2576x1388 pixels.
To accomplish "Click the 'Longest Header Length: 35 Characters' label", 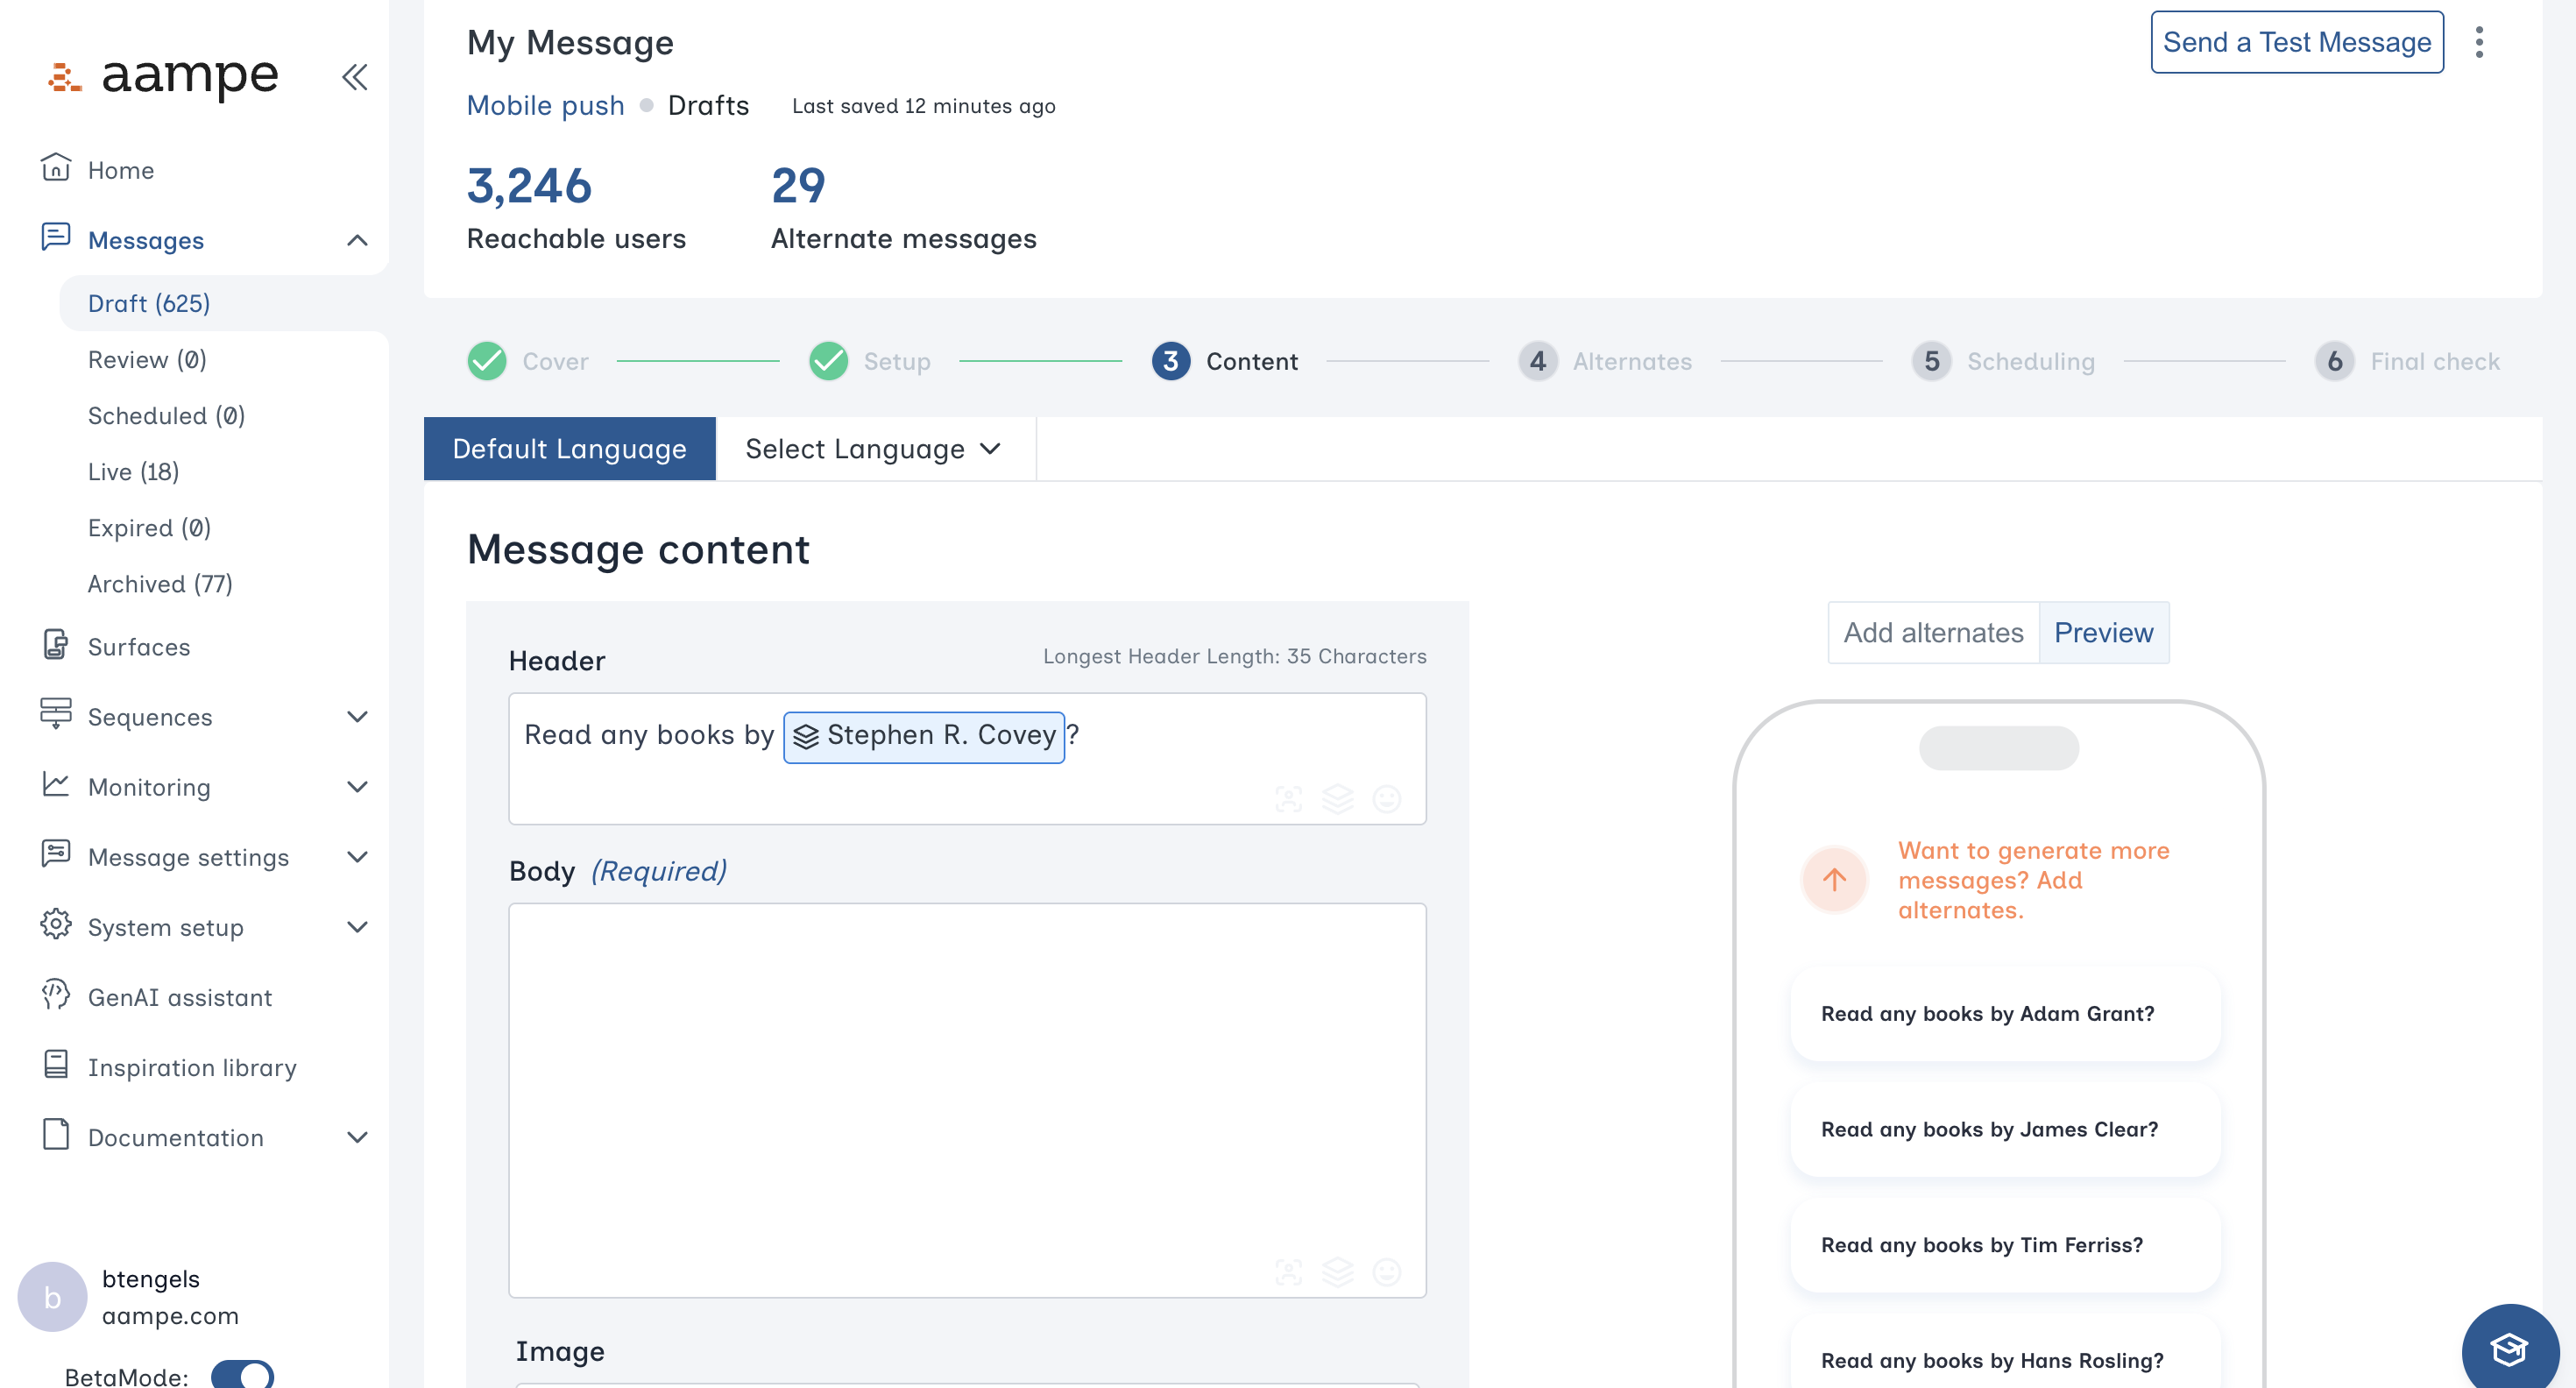I will pos(1234,656).
